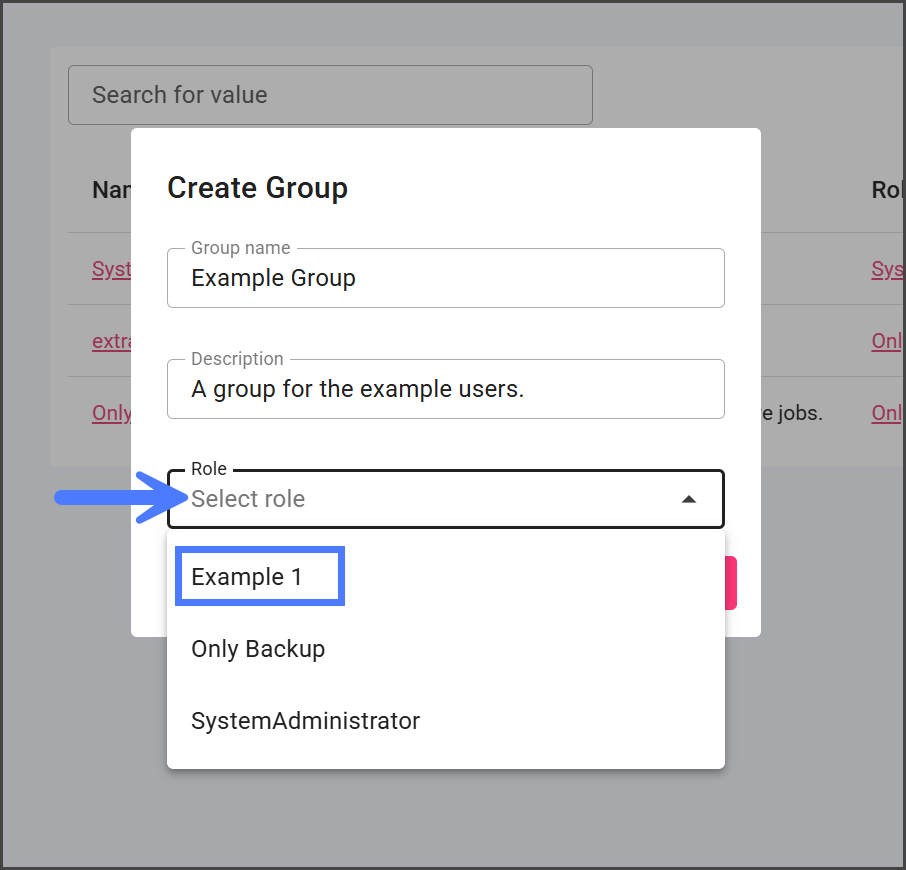Image resolution: width=906 pixels, height=870 pixels.
Task: Collapse the Role dropdown using caret arrow
Action: tap(688, 499)
